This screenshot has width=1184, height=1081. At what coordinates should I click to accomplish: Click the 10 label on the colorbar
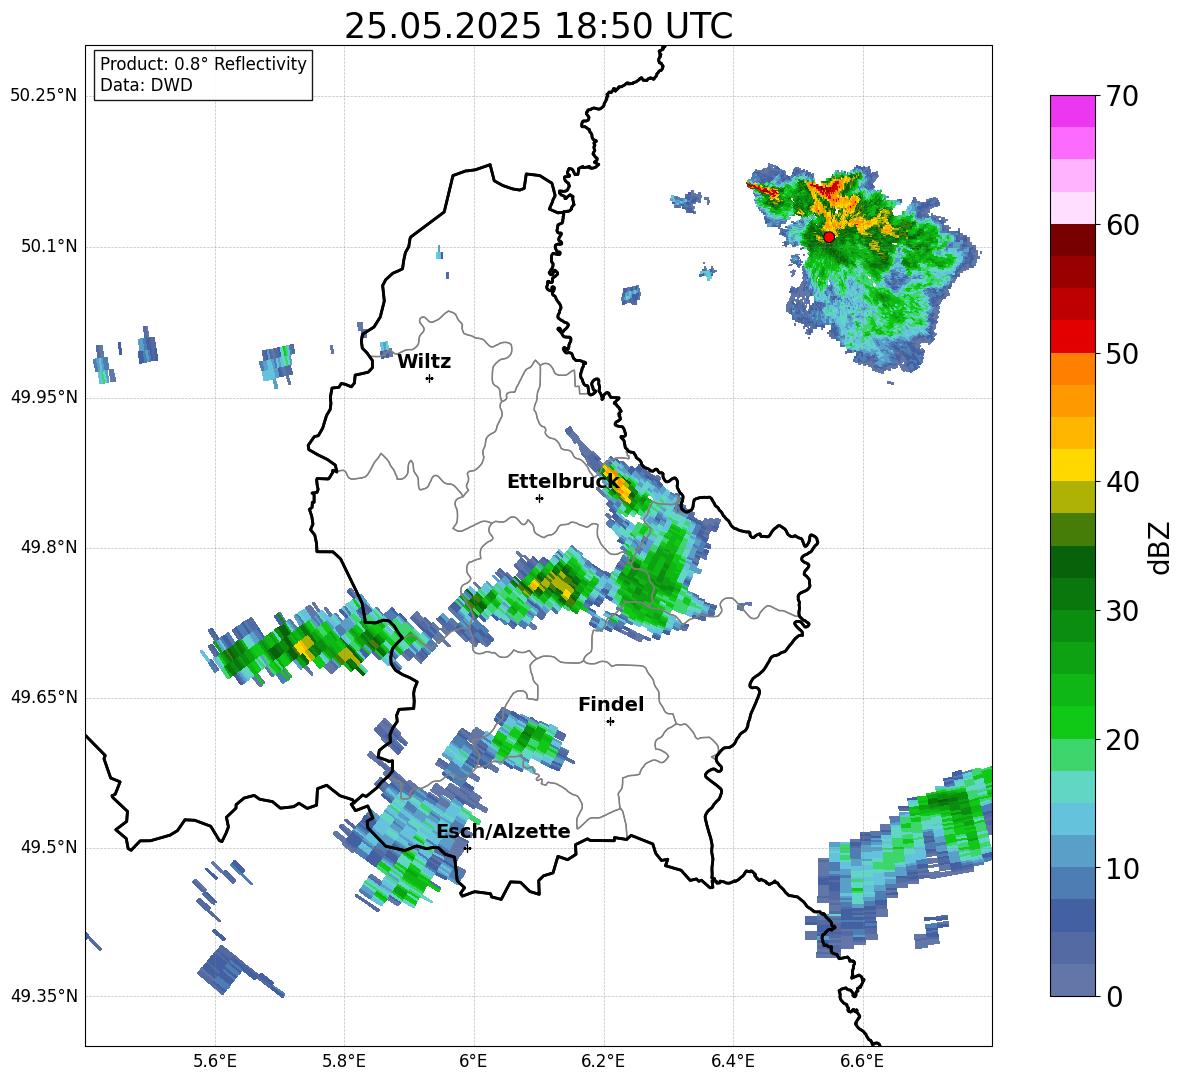click(x=1122, y=868)
